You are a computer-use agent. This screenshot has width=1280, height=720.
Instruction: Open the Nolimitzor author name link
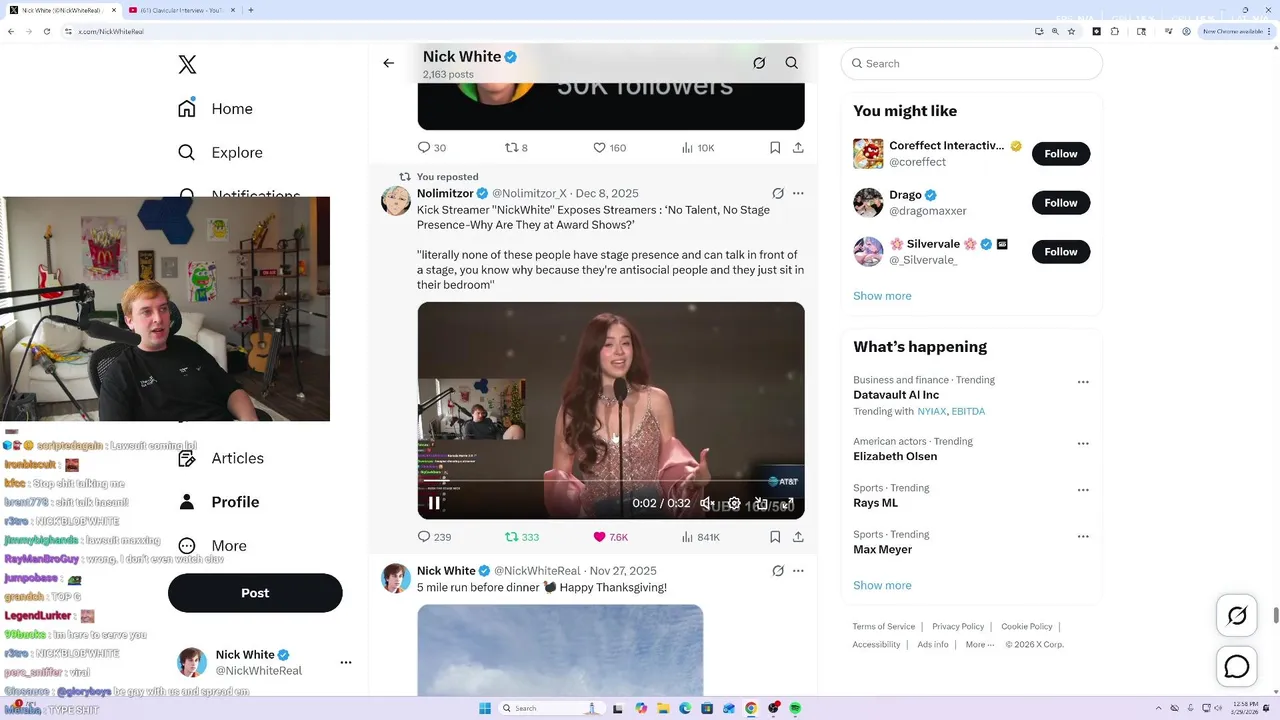pos(445,193)
